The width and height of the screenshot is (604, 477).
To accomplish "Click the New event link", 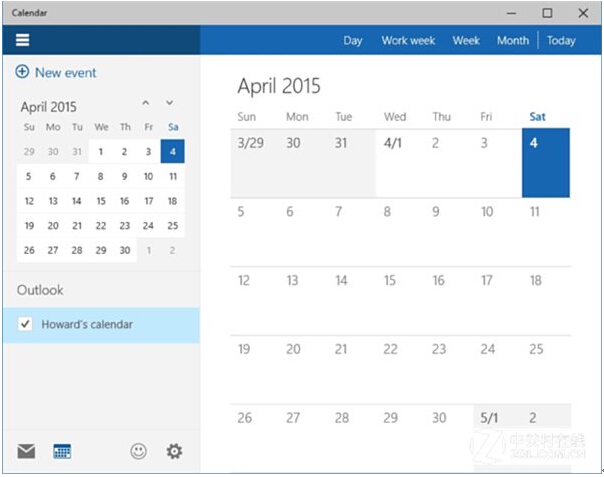I will click(65, 73).
